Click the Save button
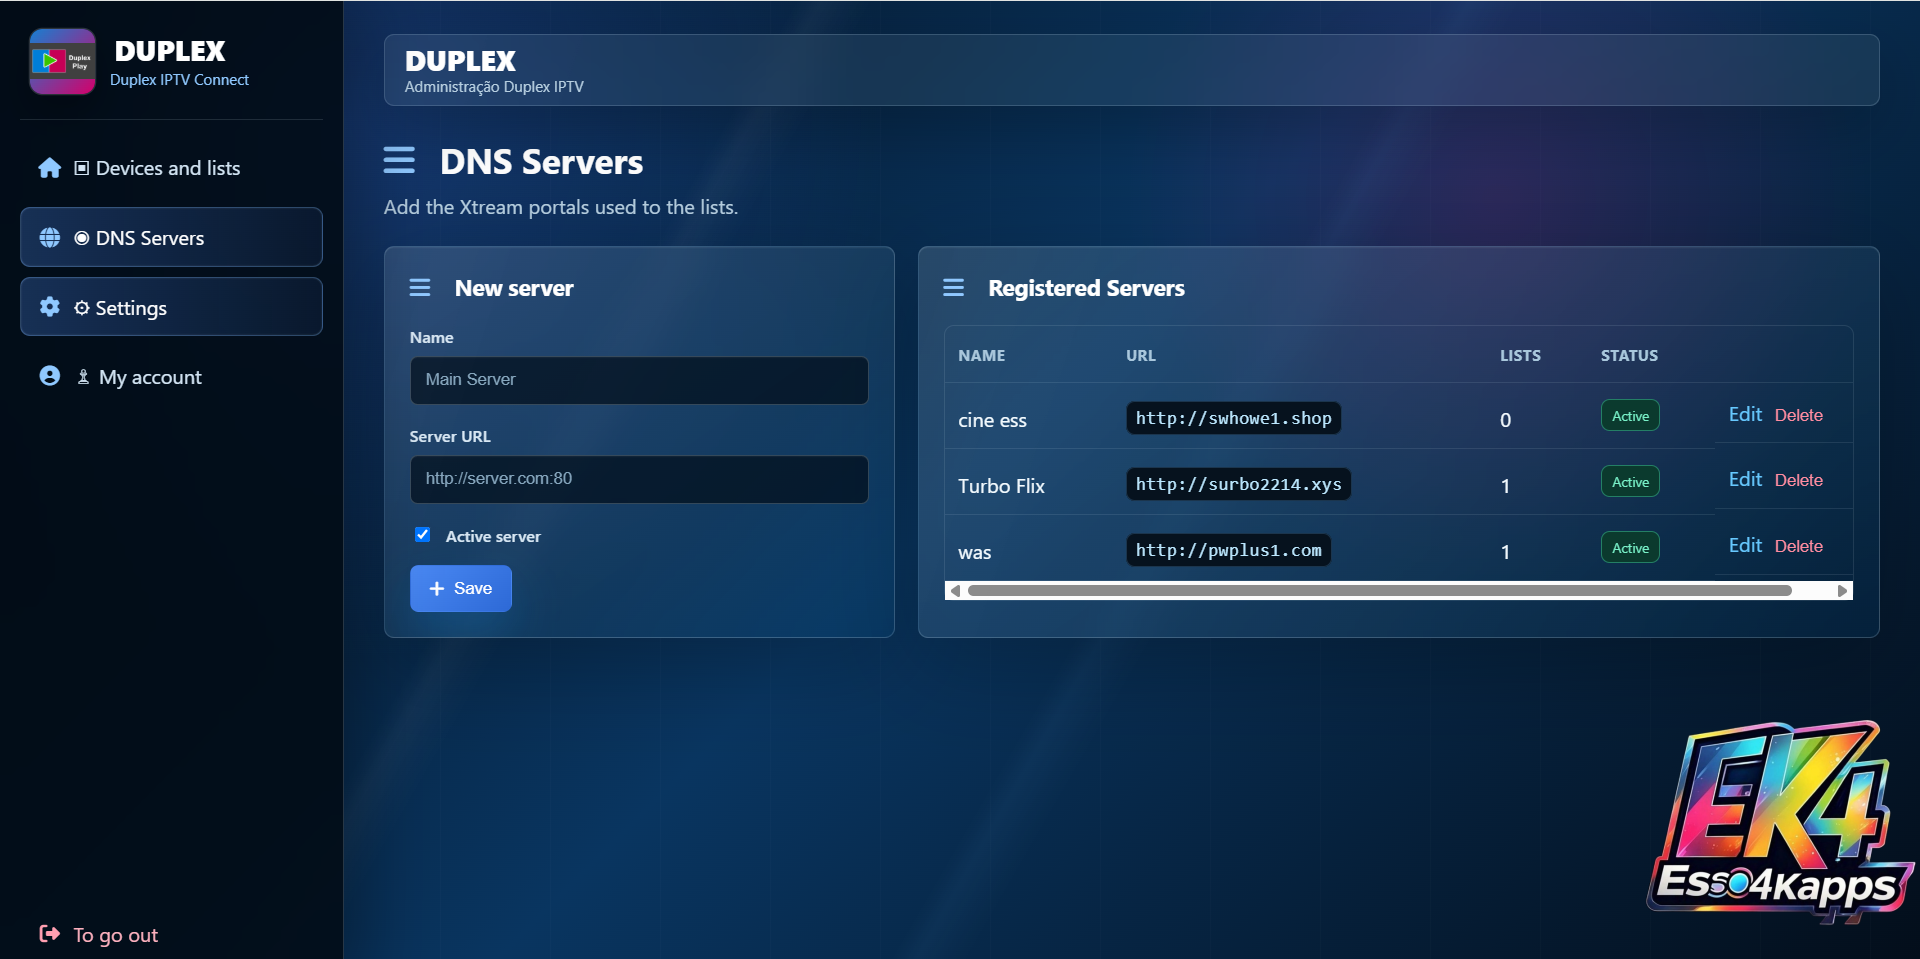 pos(461,588)
